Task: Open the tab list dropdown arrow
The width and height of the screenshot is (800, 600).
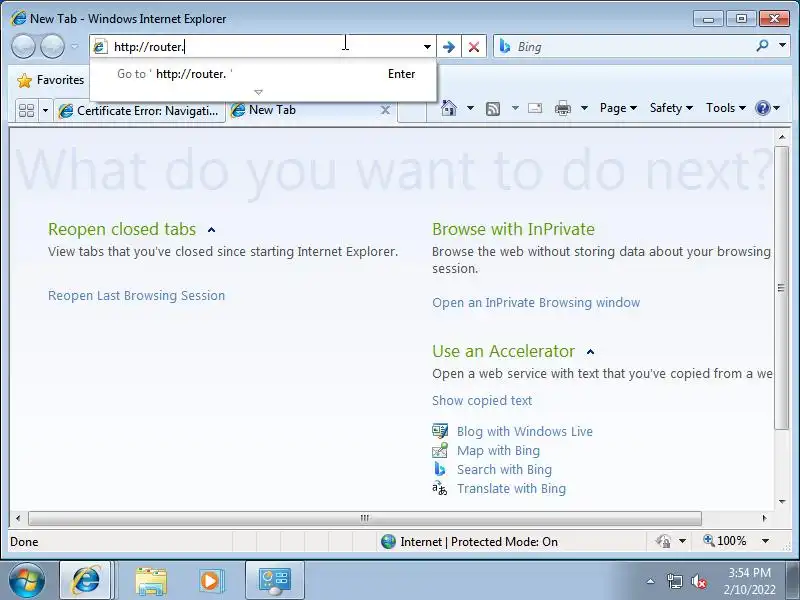Action: (45, 110)
